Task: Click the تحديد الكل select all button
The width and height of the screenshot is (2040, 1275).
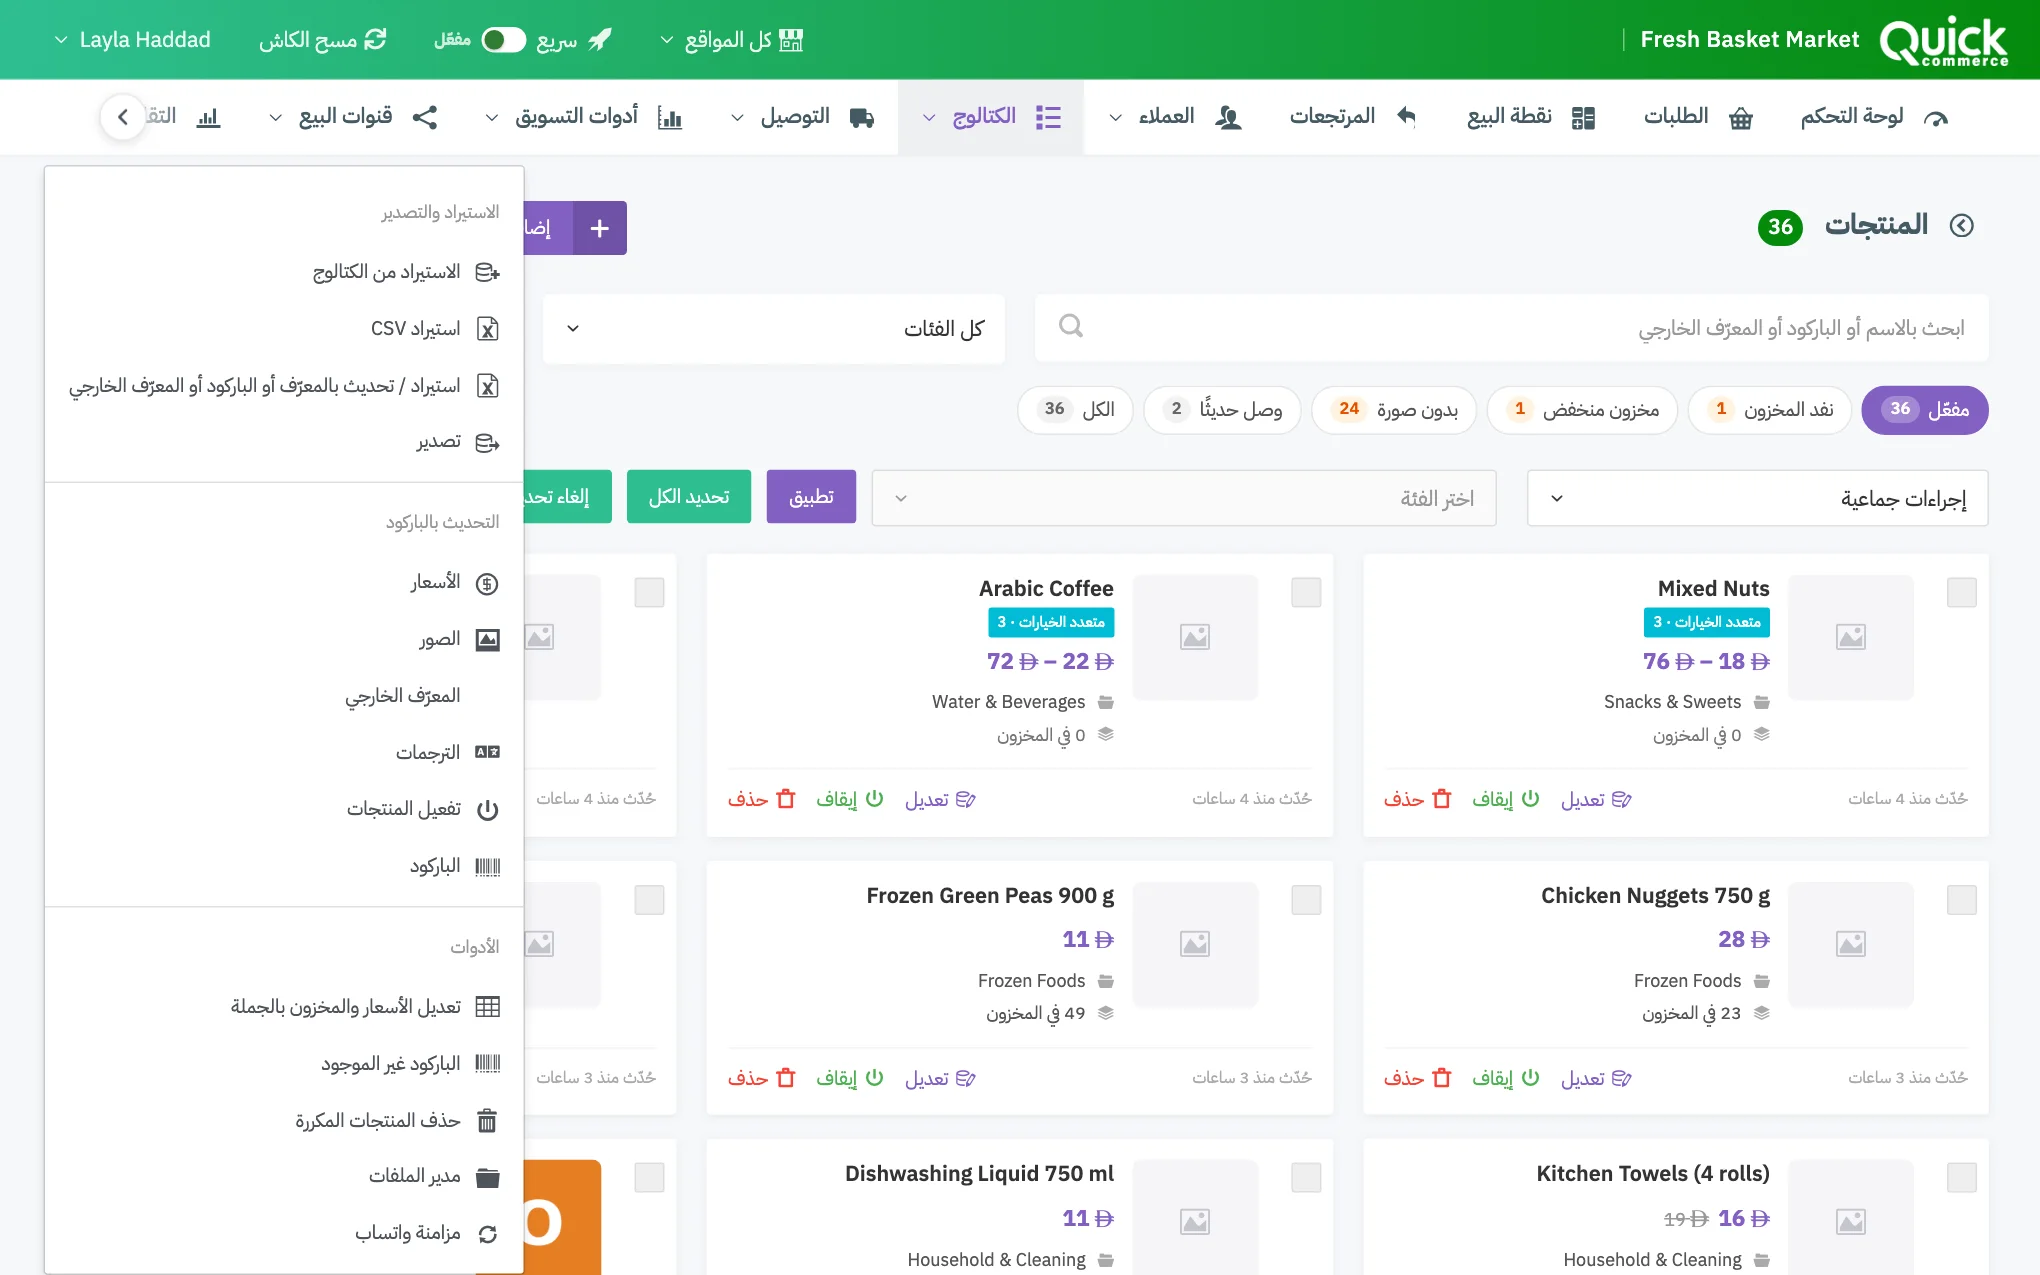Action: 689,497
